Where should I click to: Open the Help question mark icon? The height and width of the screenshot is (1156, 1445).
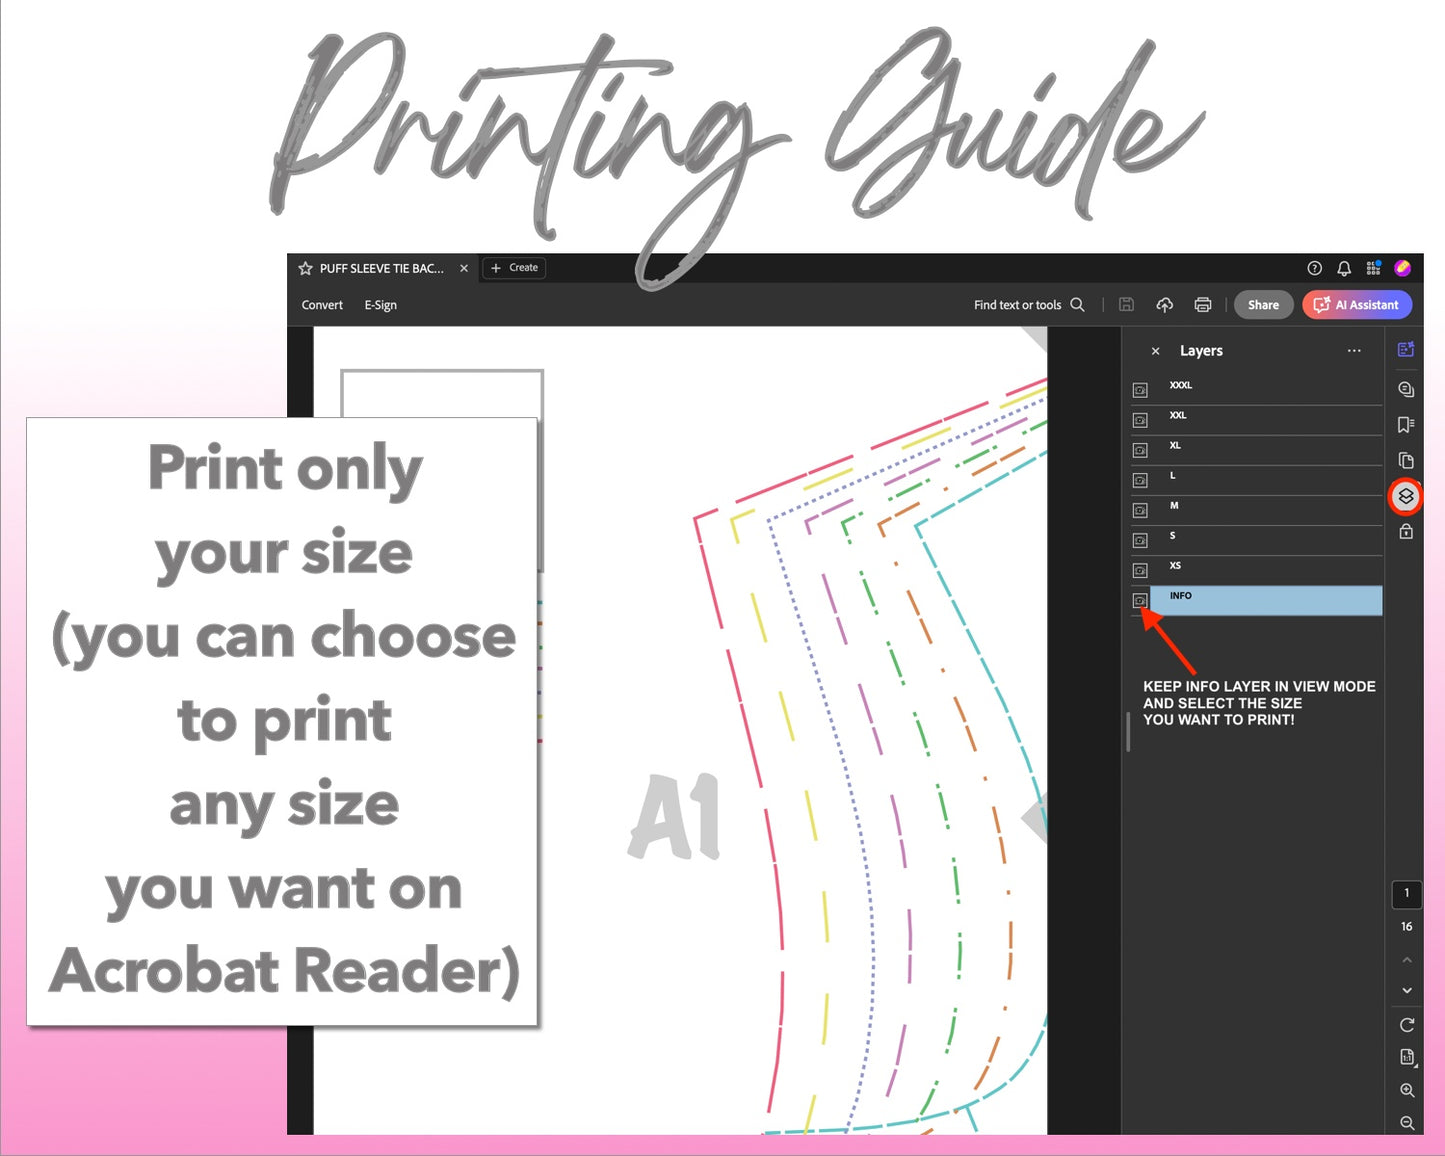tap(1315, 268)
